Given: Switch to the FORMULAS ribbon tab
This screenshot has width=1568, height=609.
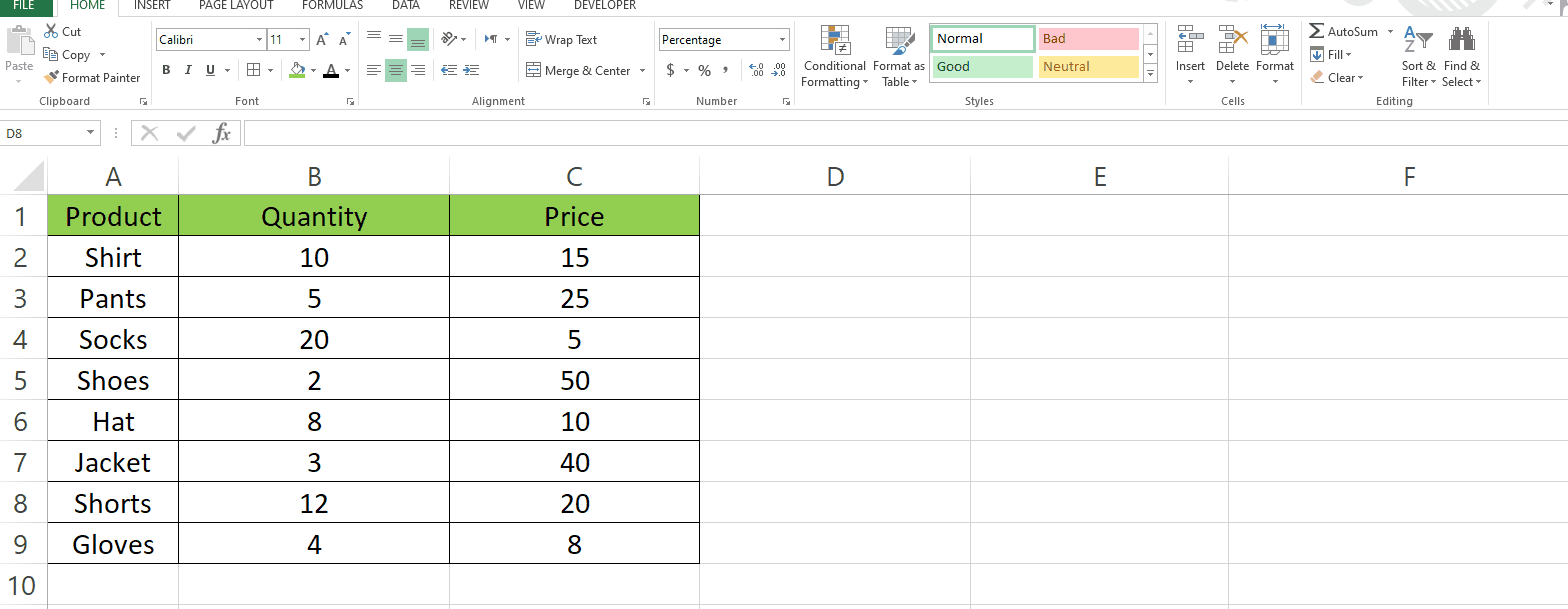Looking at the screenshot, I should click(x=332, y=6).
